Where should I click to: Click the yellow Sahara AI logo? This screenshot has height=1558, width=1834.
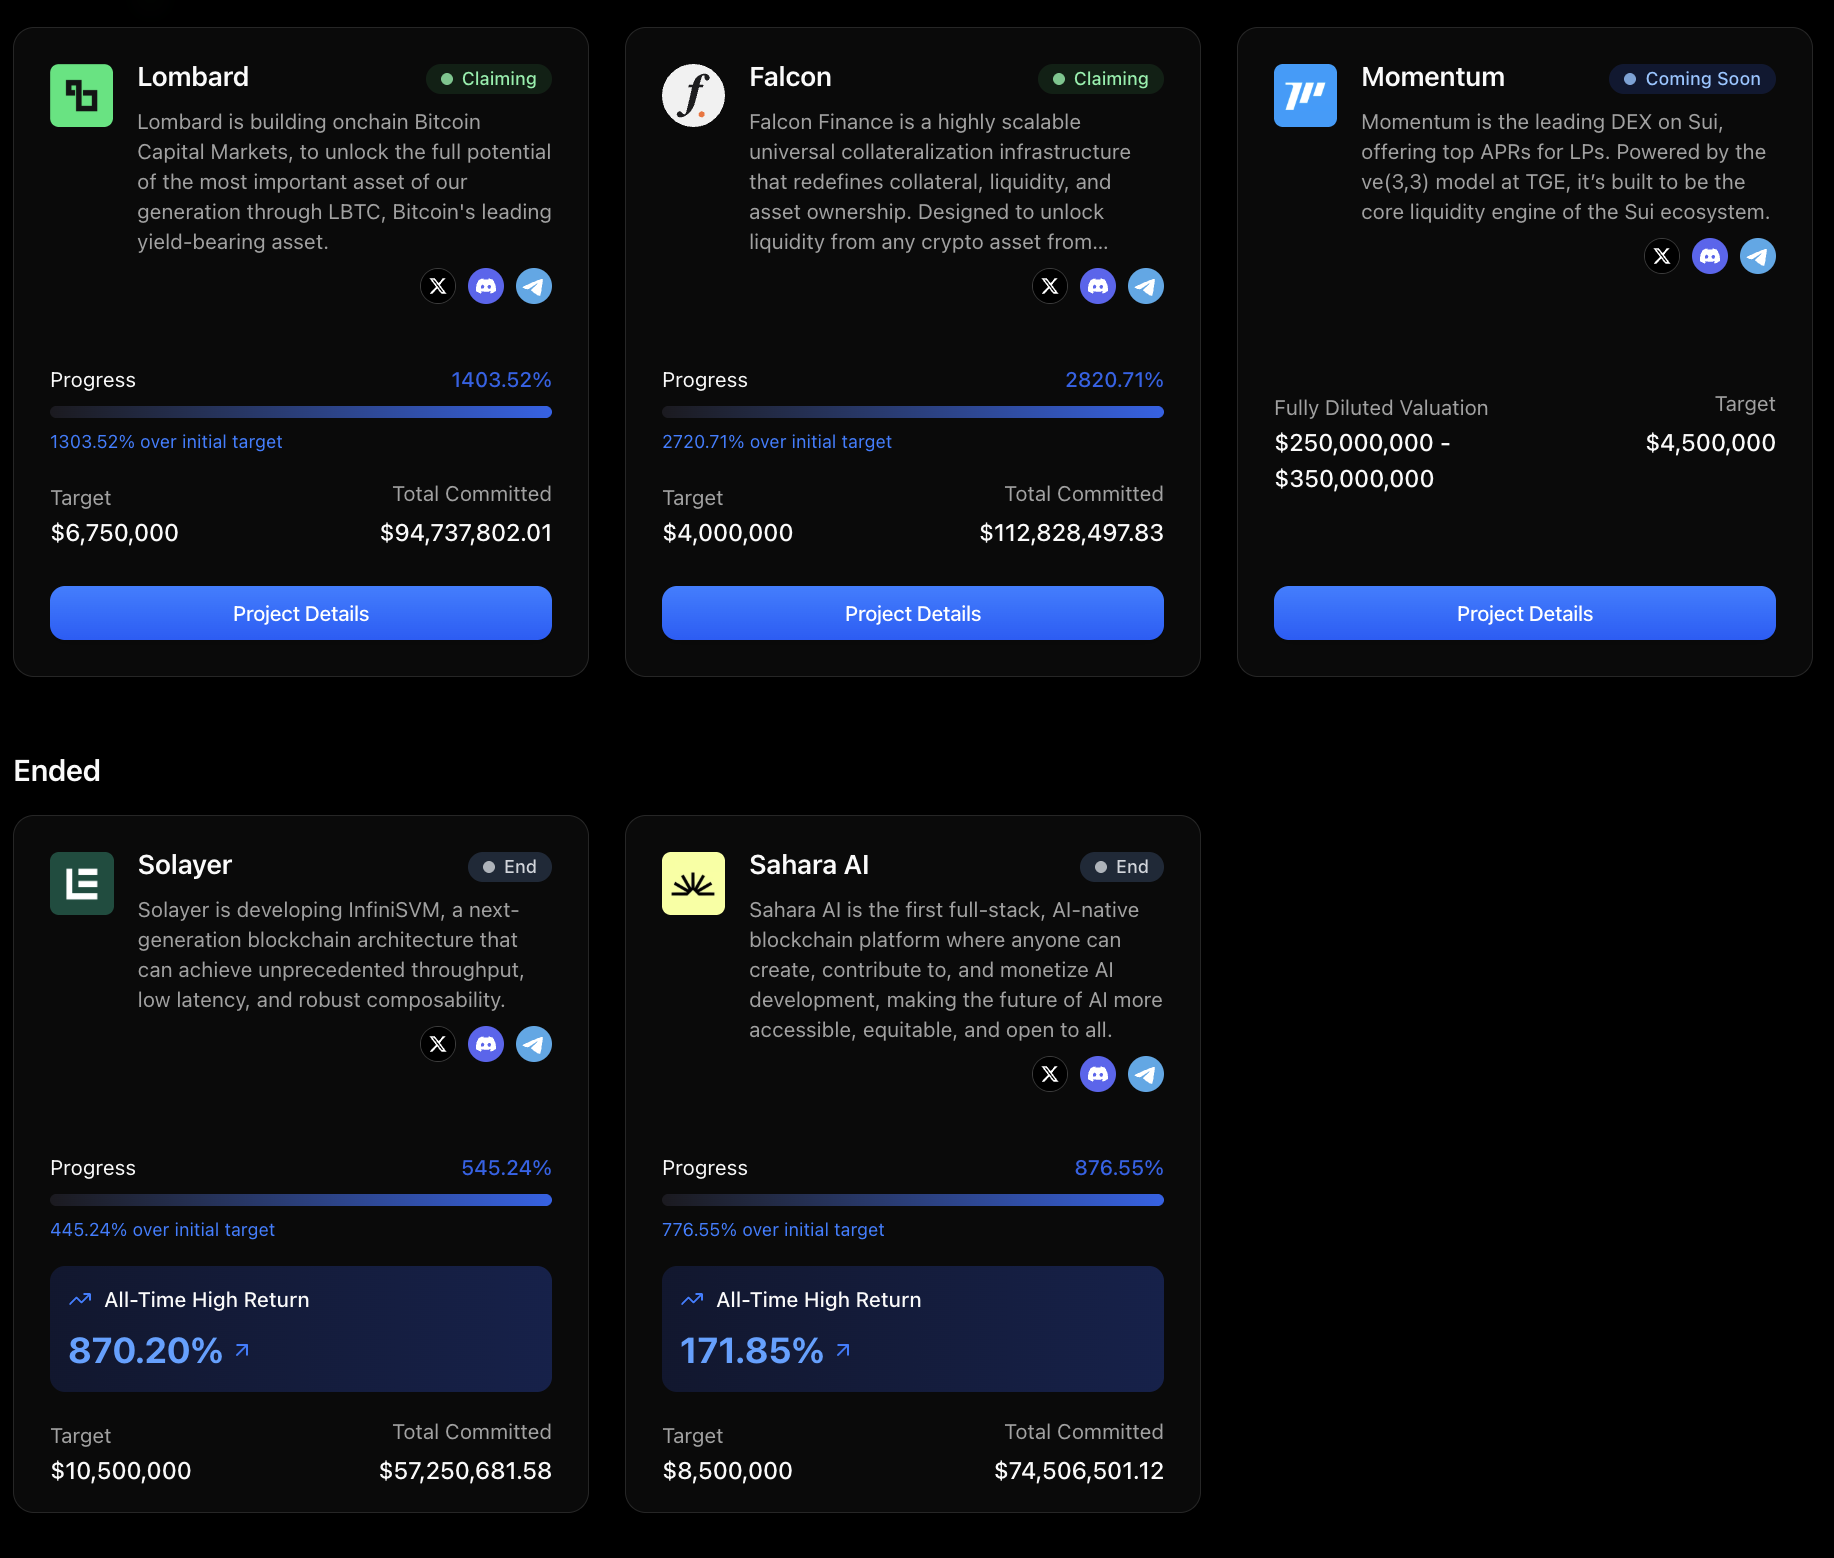click(x=693, y=883)
